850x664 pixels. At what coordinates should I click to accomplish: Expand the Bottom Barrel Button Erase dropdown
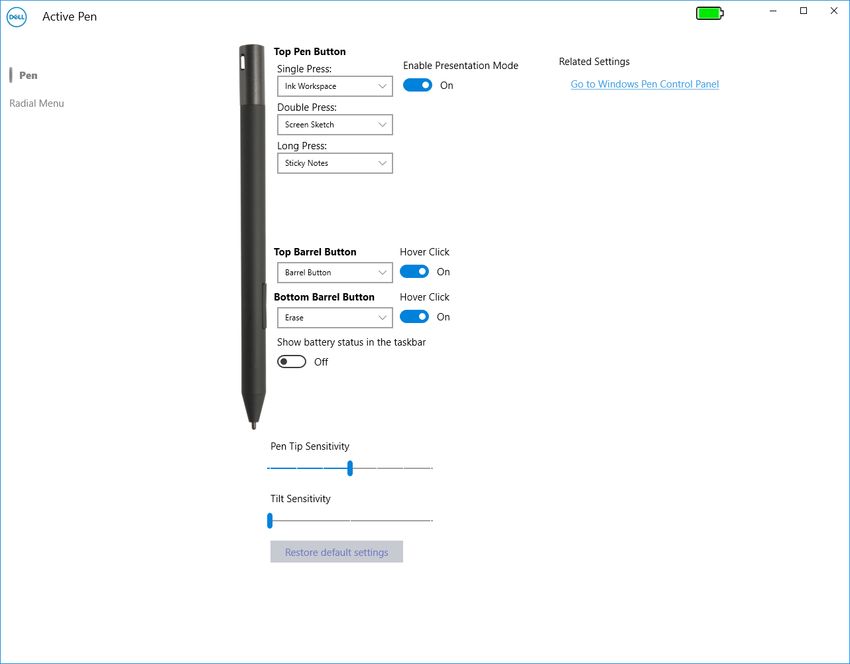334,318
